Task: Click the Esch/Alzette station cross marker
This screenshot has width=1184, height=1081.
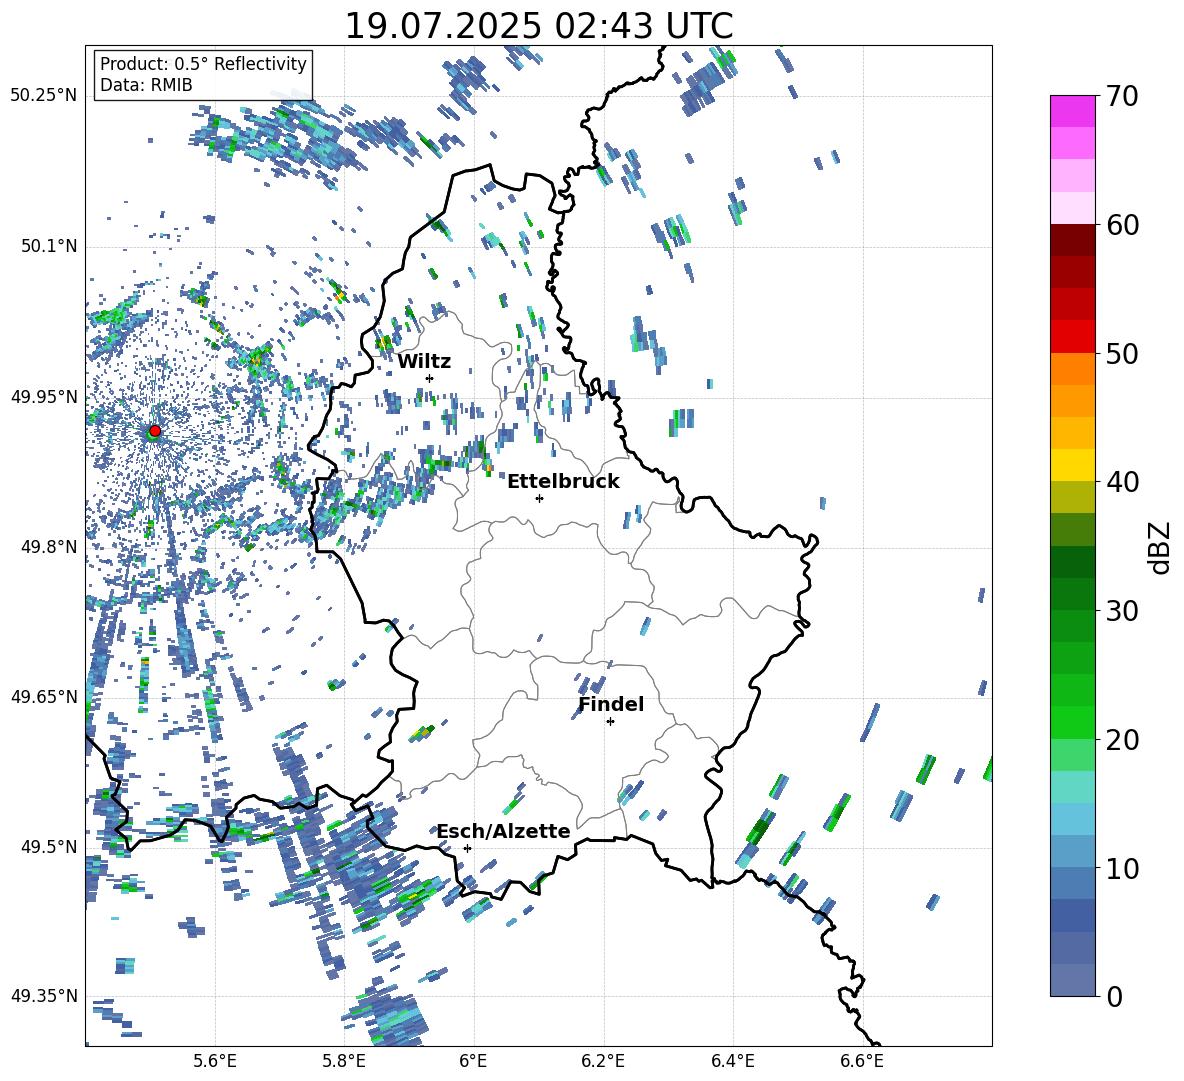Action: point(467,848)
